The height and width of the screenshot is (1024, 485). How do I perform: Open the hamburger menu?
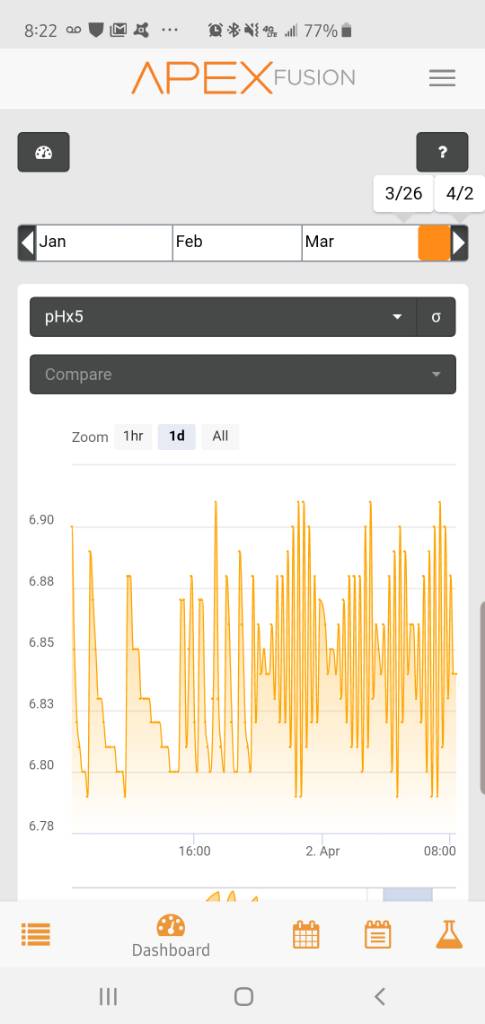pyautogui.click(x=442, y=78)
